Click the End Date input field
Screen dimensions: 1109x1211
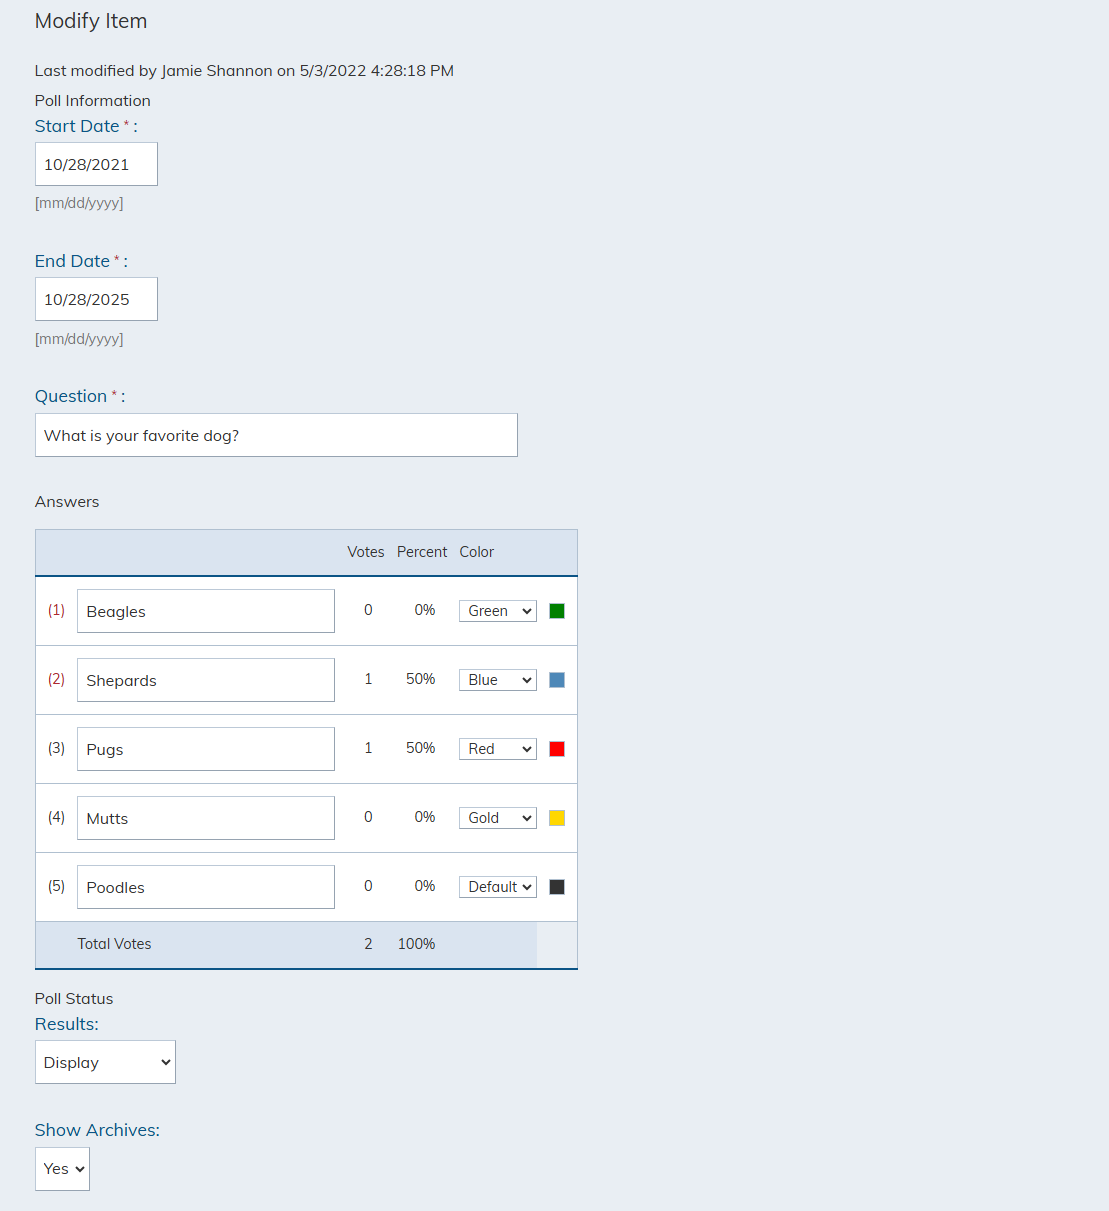[x=96, y=299]
